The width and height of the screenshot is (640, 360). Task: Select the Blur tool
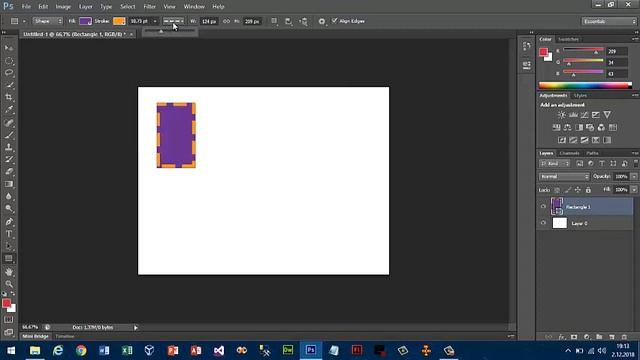point(9,196)
